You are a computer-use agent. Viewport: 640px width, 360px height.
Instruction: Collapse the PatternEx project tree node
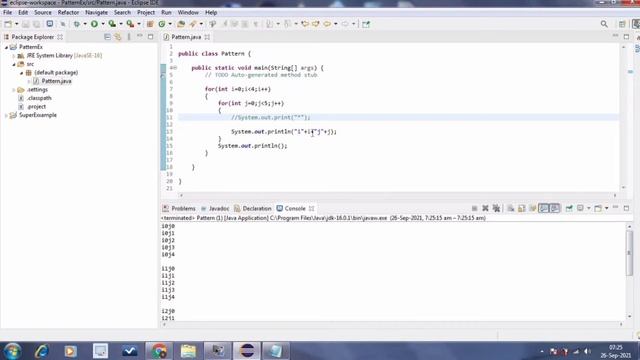(x=6, y=47)
